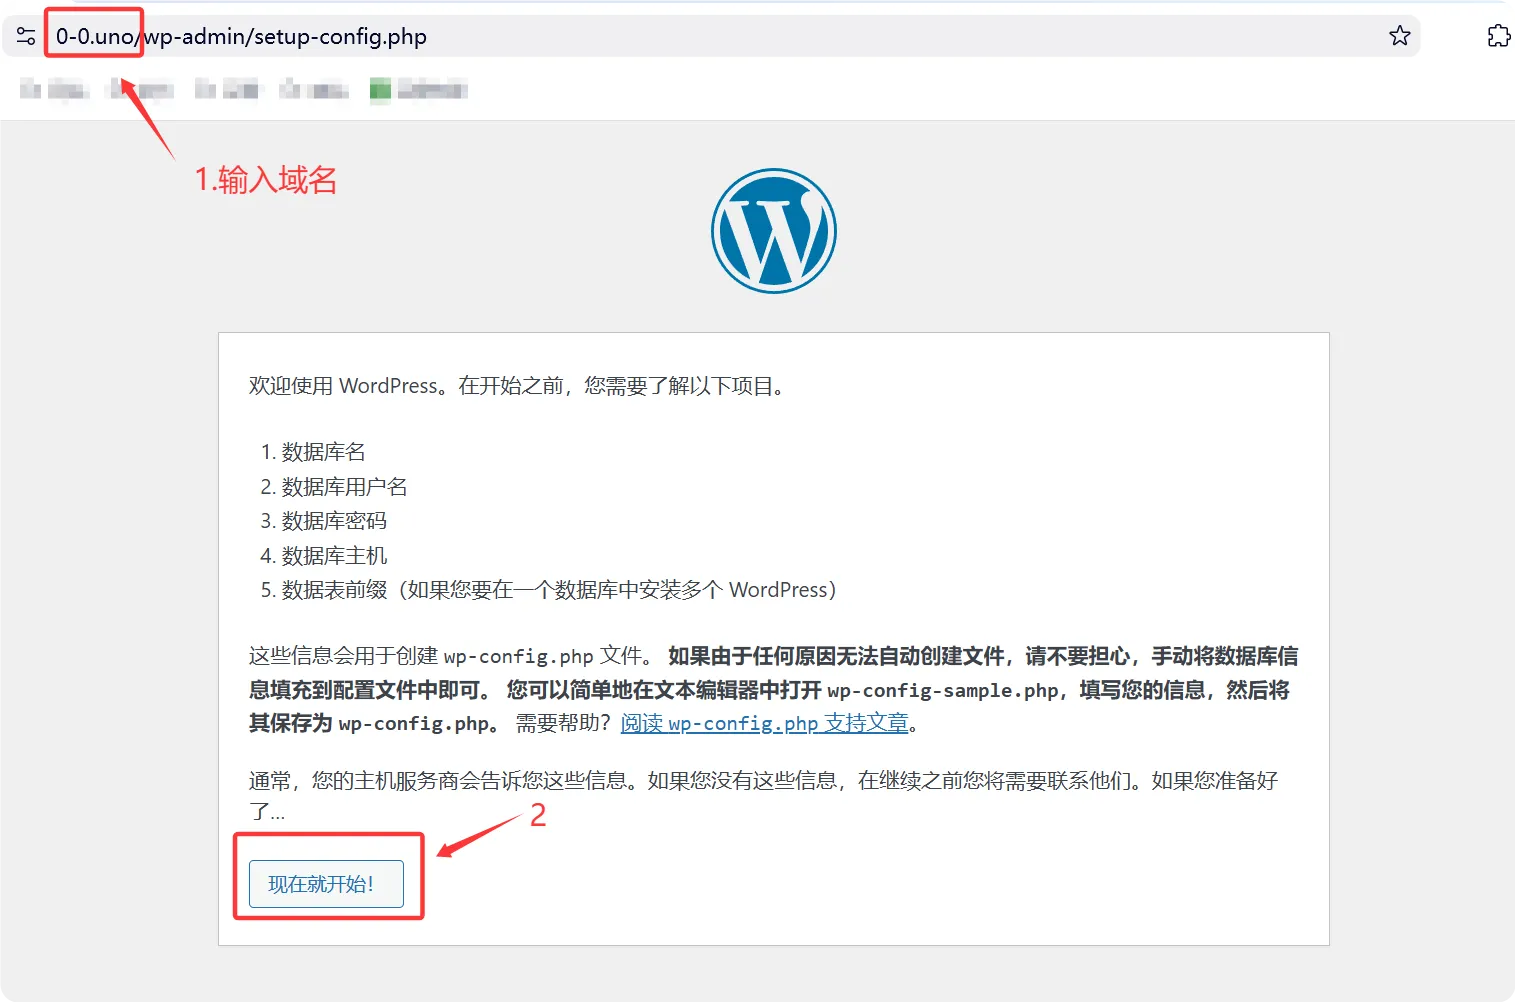Click the address bar to edit the URL

(700, 35)
